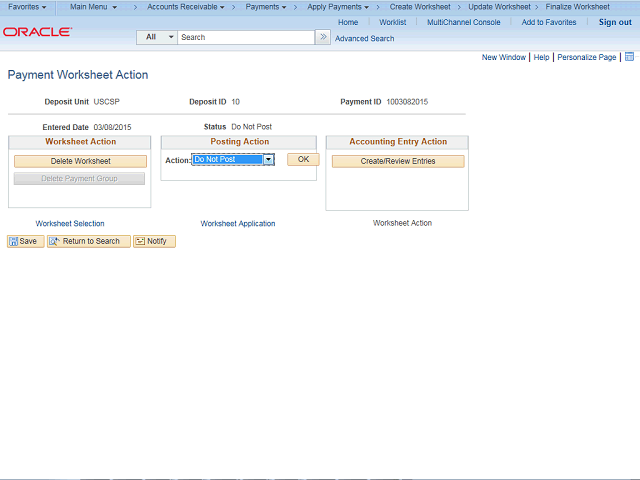Expand the Apply Payments breadcrumb menu
The width and height of the screenshot is (640, 480).
click(338, 7)
